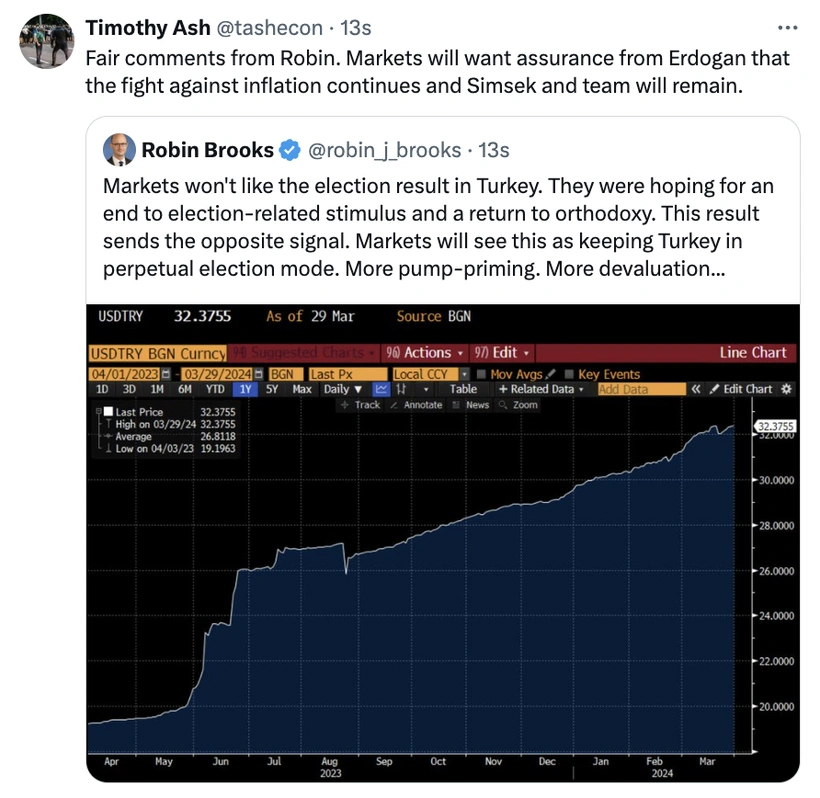Click Timothy Ash's profile avatar
The image size is (820, 798).
(x=47, y=42)
